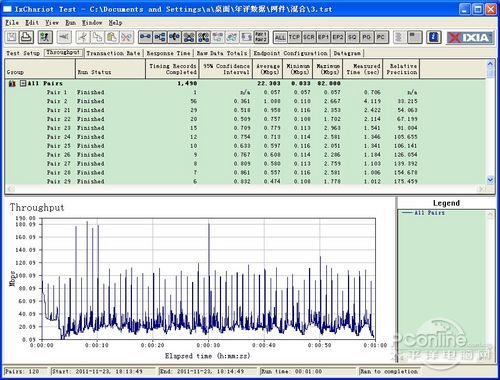This screenshot has width=500, height=380.
Task: Click the Maximum (Mbps) column header
Action: (328, 69)
